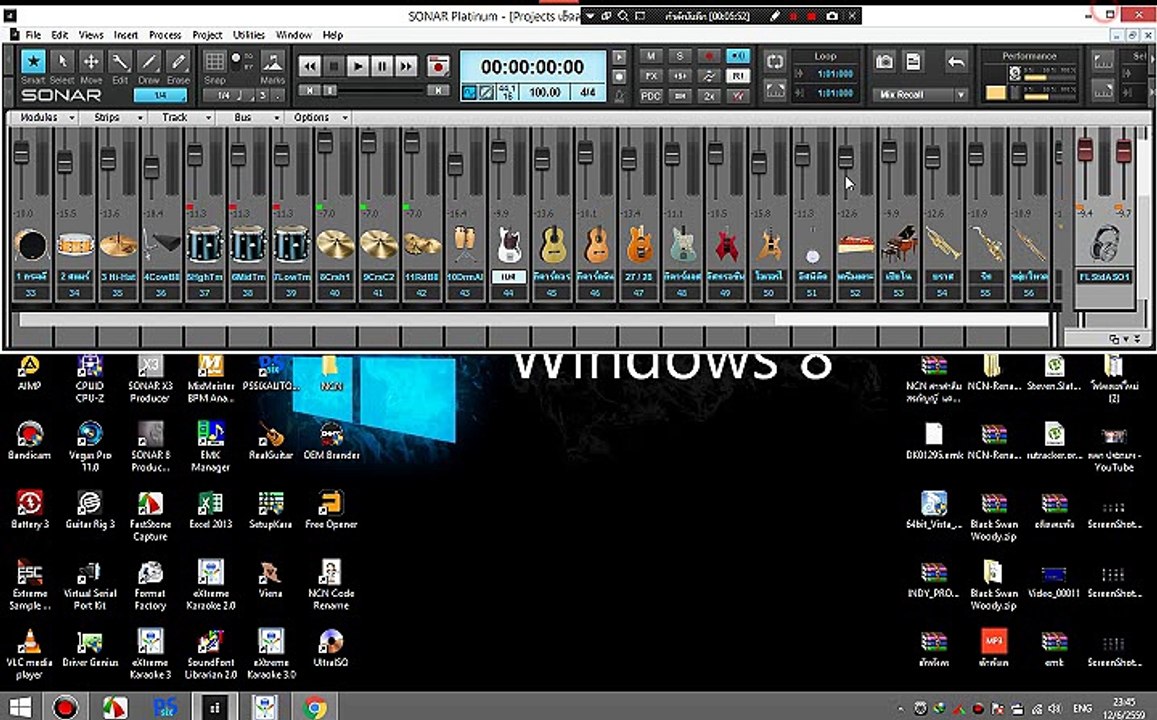The height and width of the screenshot is (720, 1157).
Task: Toggle global arm record button
Action: pos(708,56)
